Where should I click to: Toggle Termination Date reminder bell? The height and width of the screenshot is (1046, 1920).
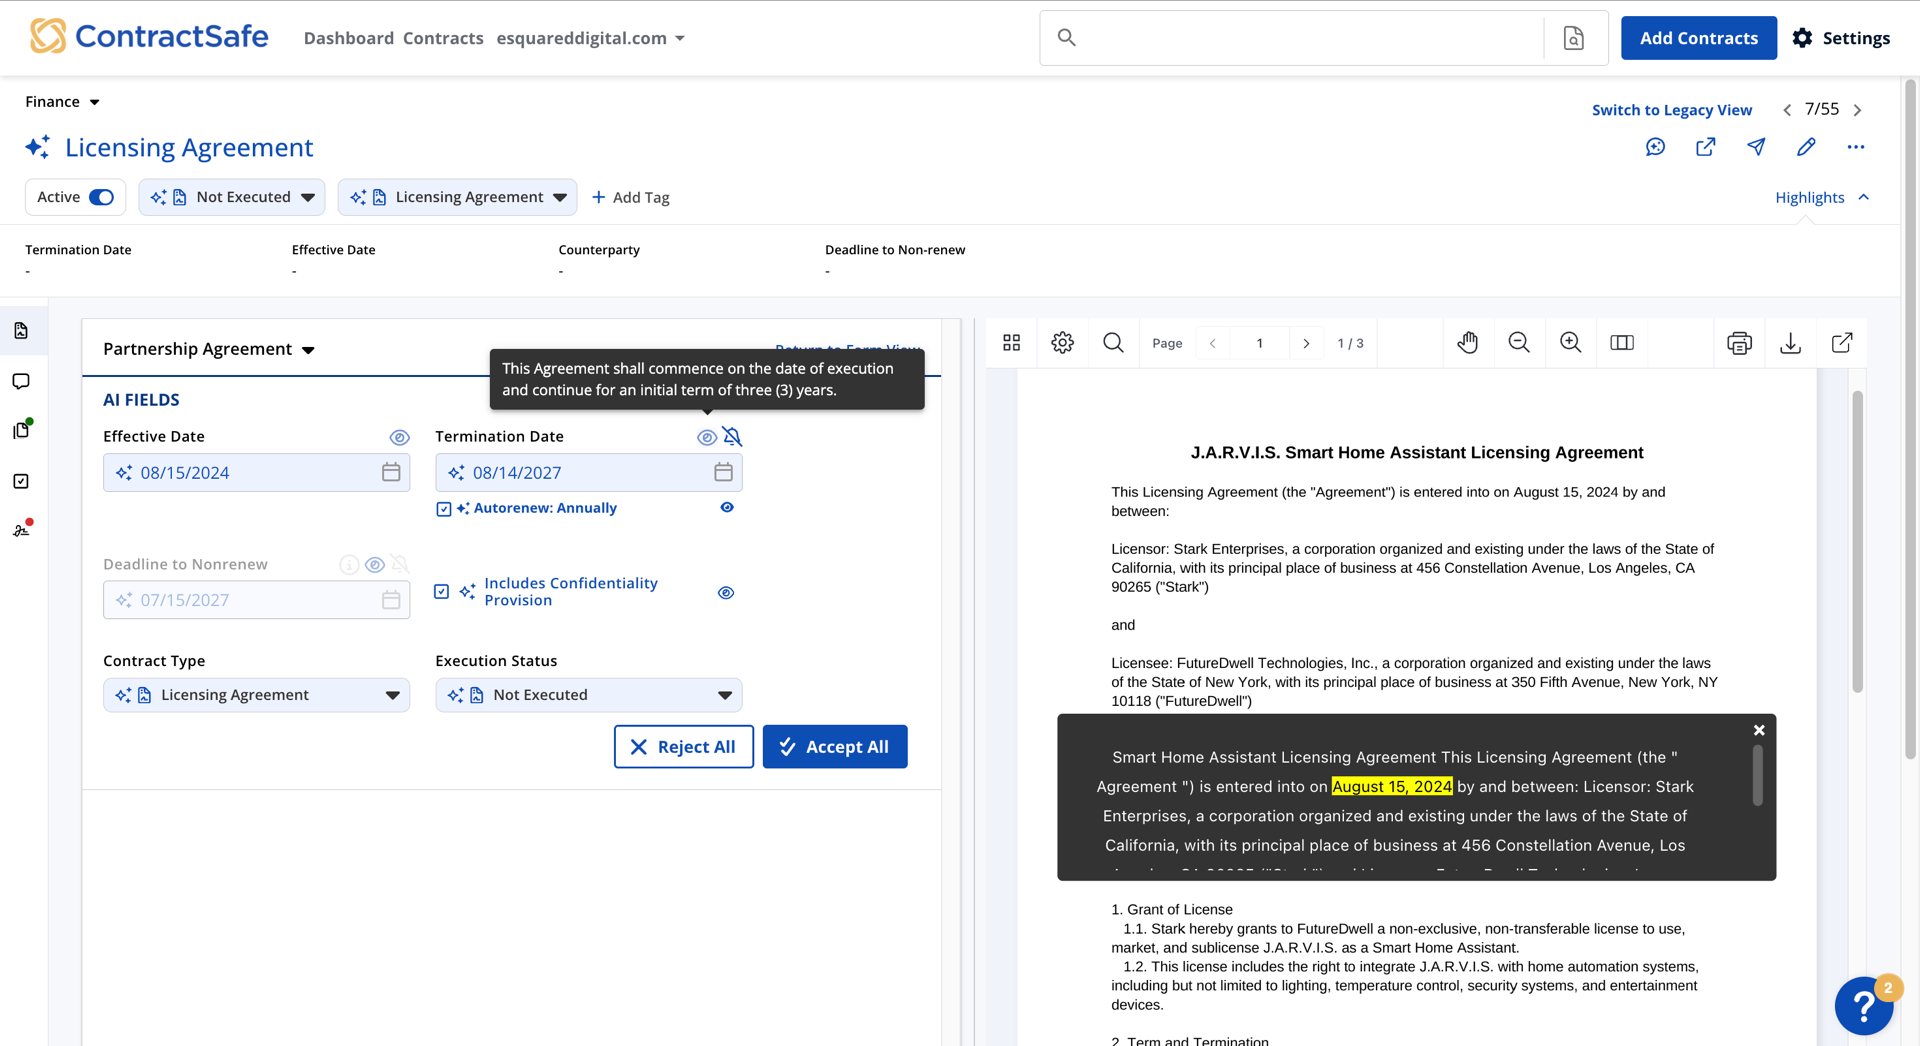coord(732,437)
